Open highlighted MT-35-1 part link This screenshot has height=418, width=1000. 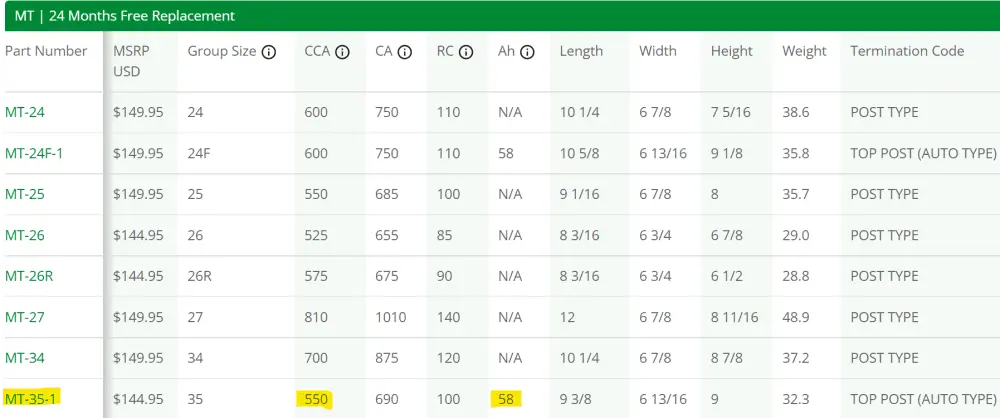tap(33, 400)
